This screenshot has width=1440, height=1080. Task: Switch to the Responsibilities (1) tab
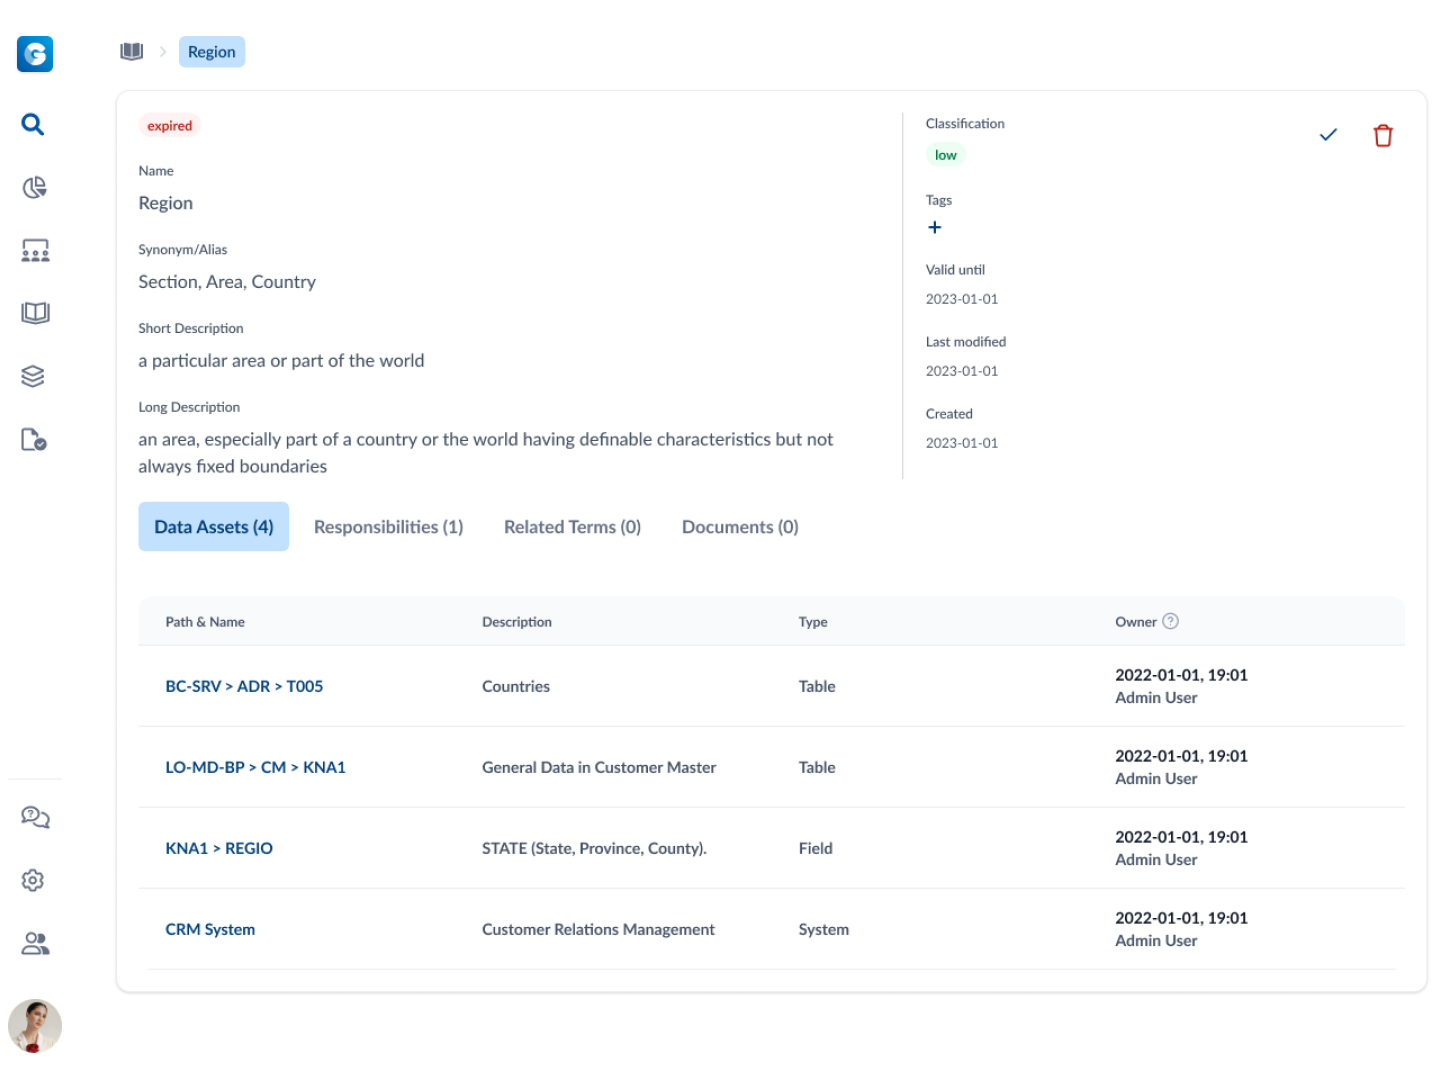click(x=389, y=527)
